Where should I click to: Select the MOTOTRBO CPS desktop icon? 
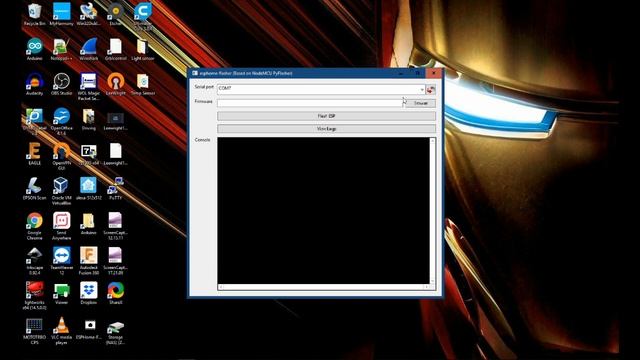point(34,331)
